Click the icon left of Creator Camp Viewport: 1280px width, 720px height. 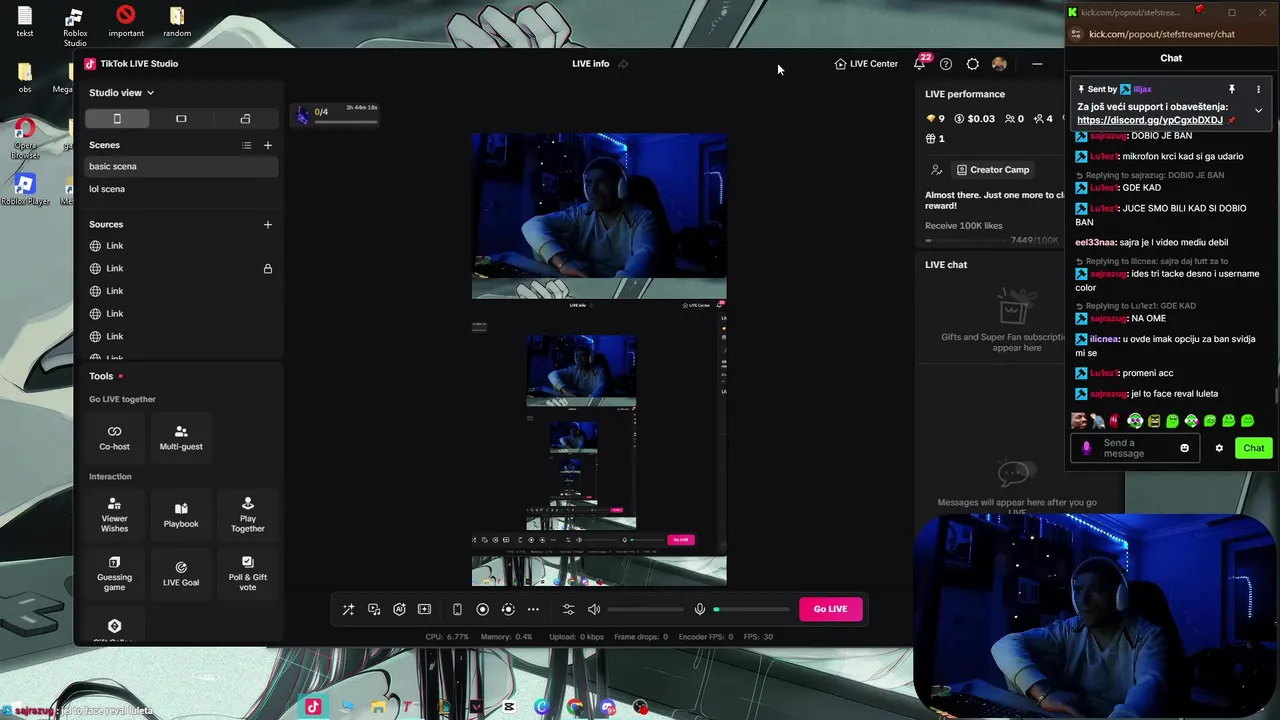pyautogui.click(x=936, y=170)
